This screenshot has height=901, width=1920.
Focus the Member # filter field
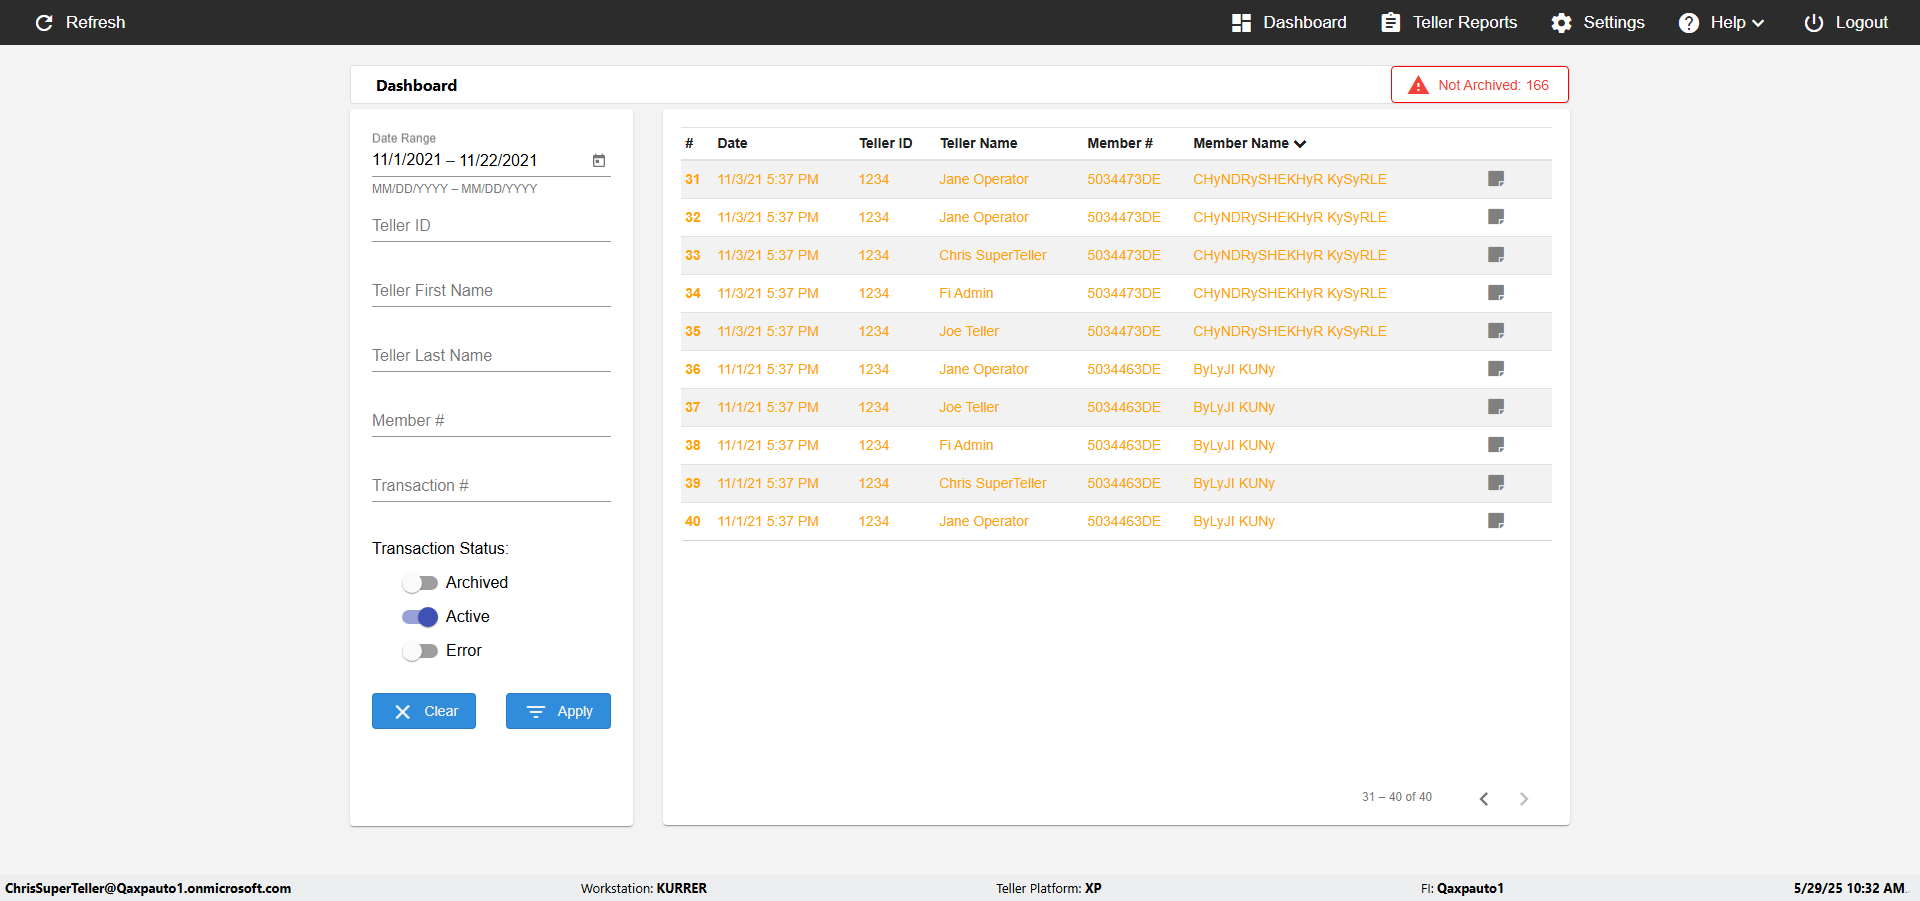[491, 421]
